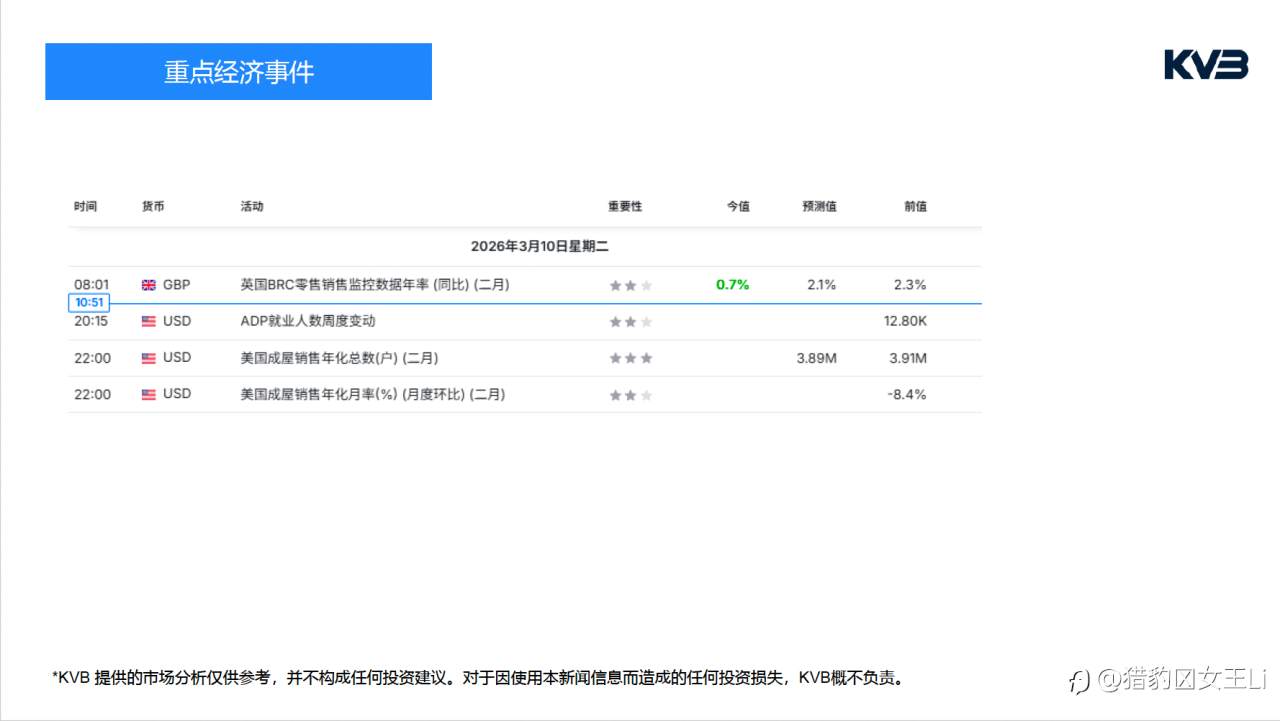
Task: Click the watermark avatar icon bottom right
Action: 1078,682
